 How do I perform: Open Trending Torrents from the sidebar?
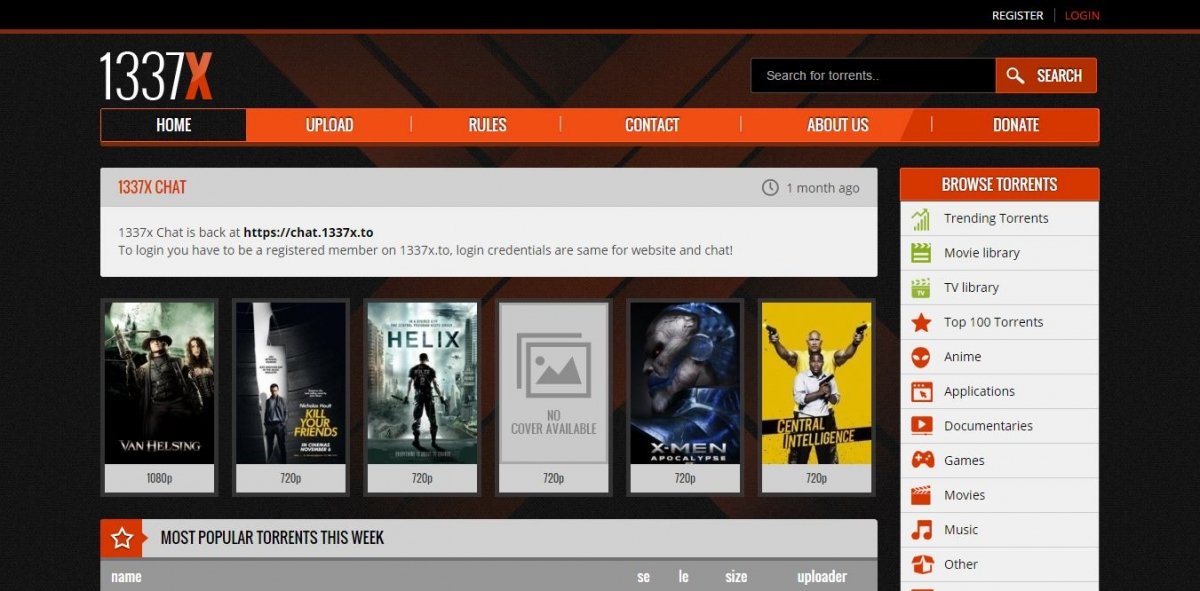click(x=996, y=219)
